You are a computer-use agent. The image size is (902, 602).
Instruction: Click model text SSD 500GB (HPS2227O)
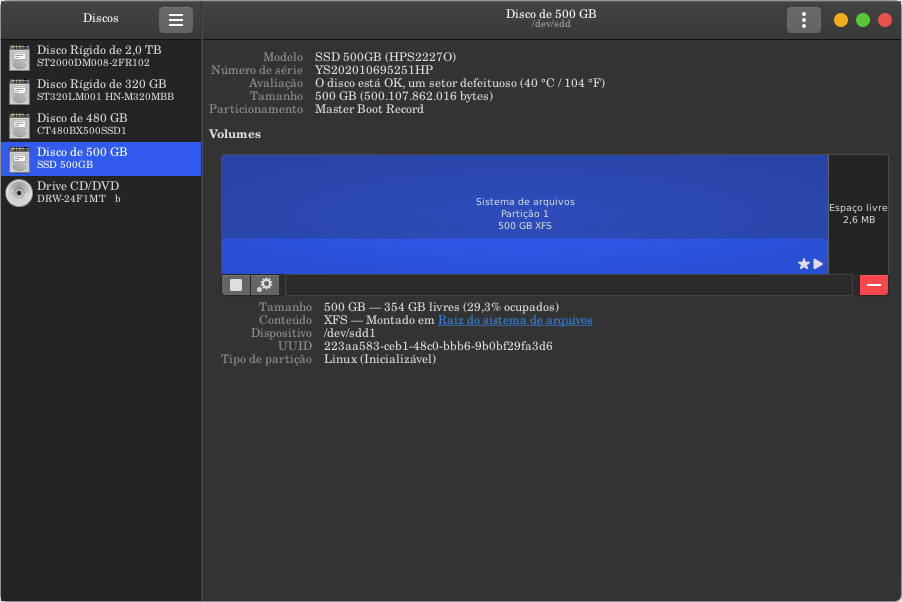click(385, 56)
